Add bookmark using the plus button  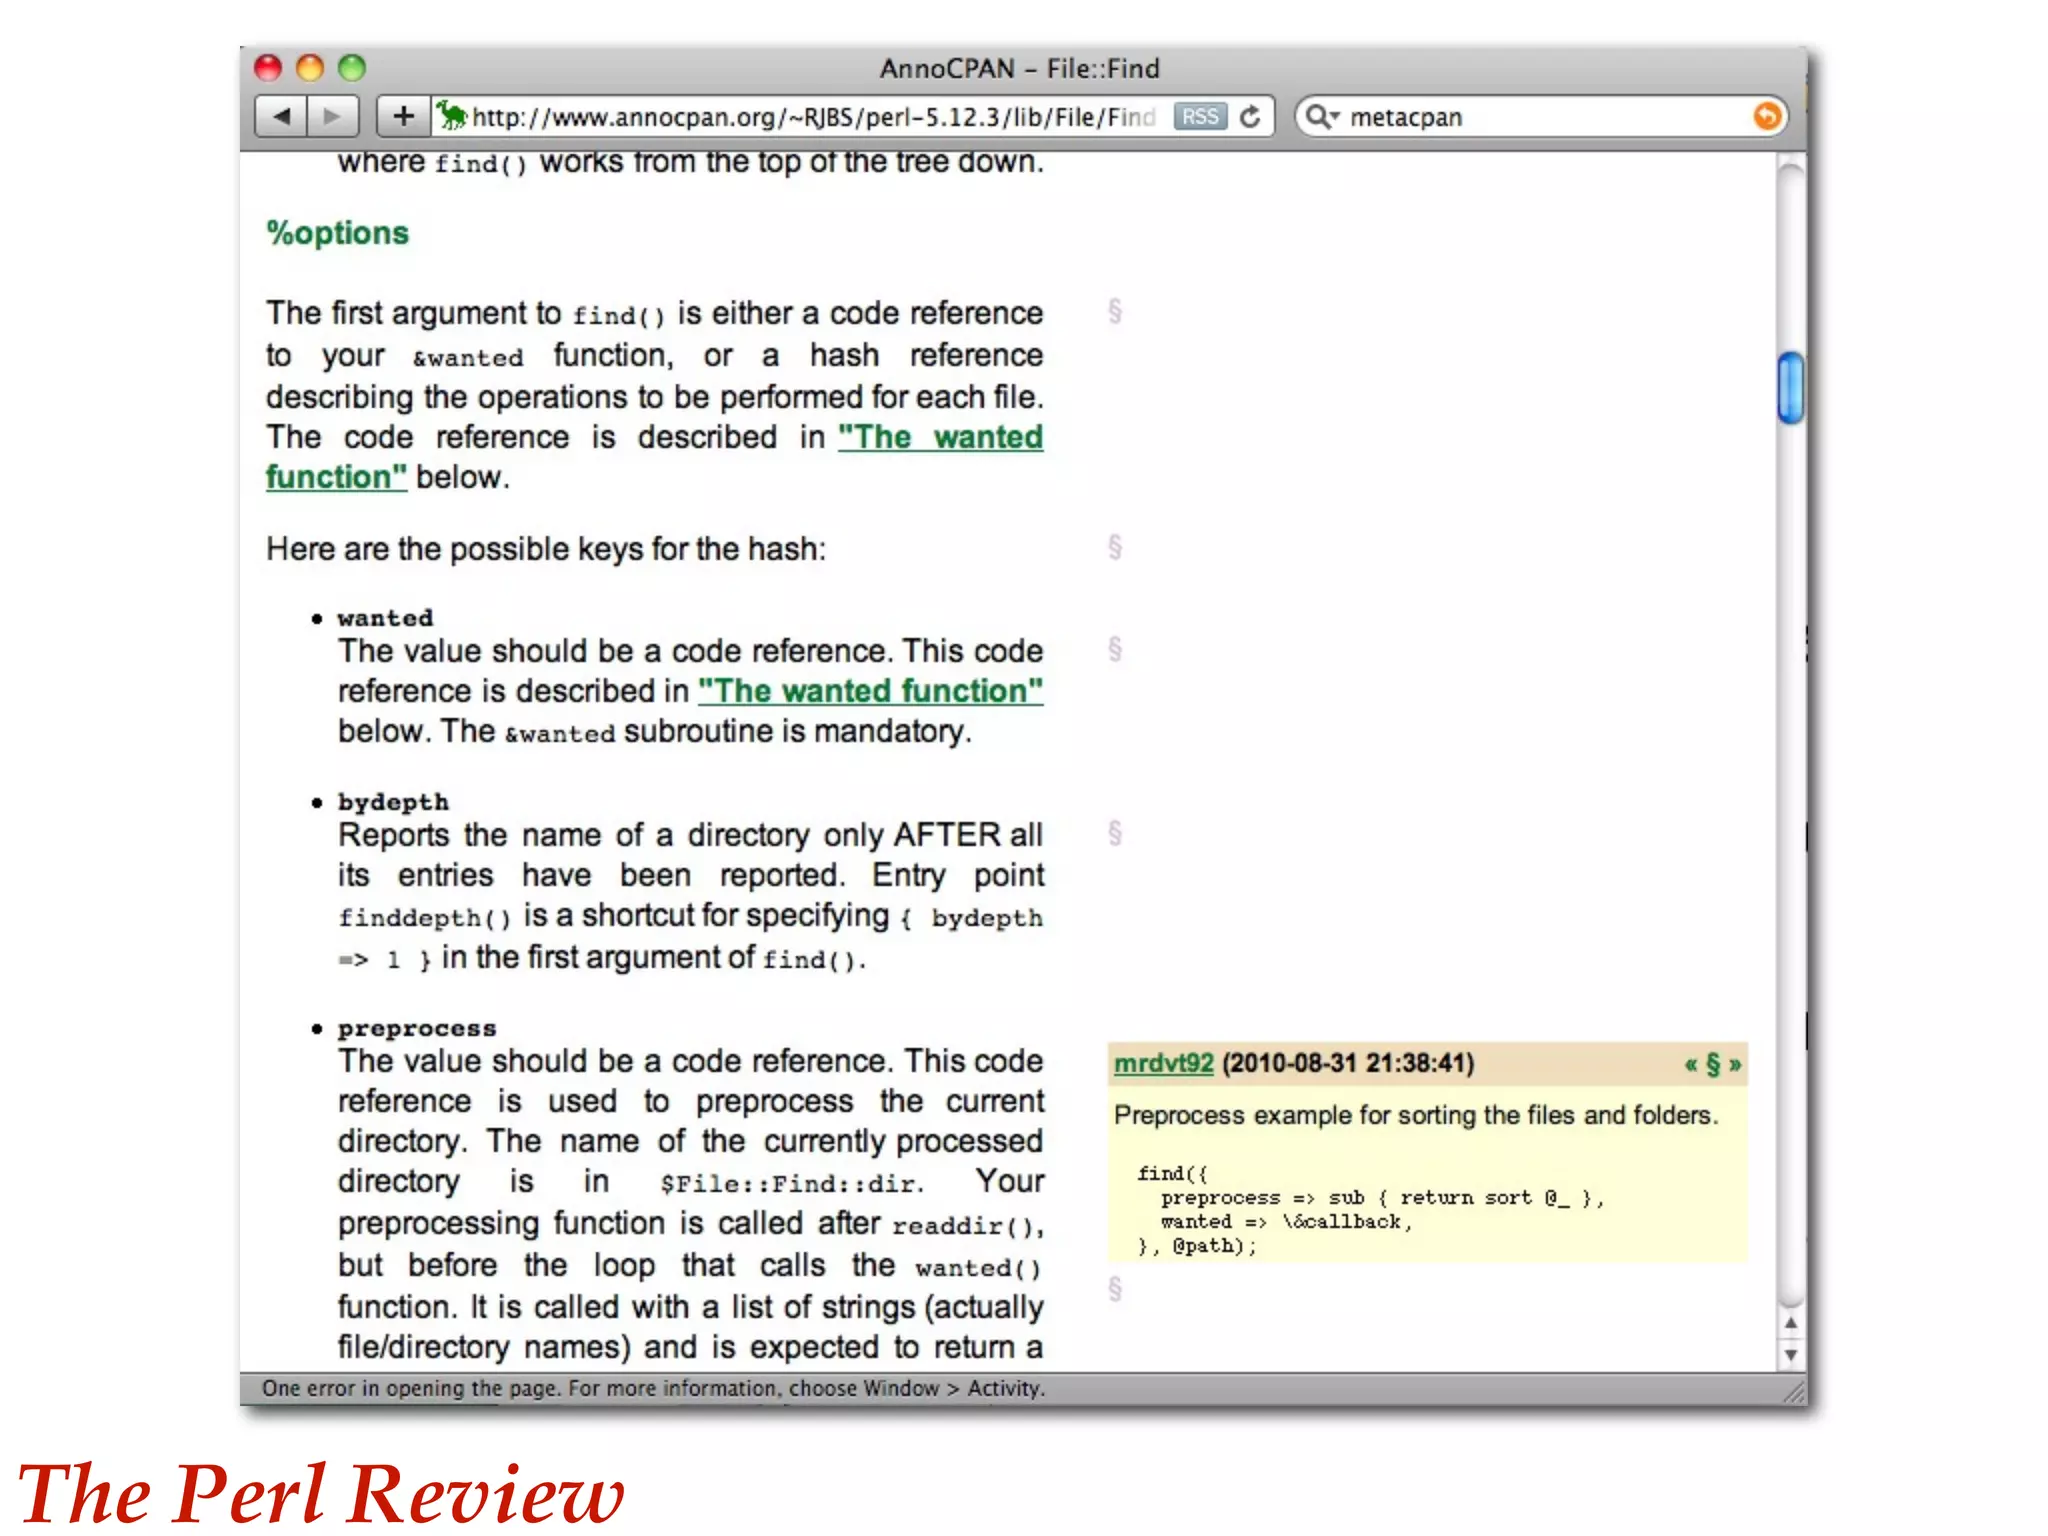pos(403,117)
